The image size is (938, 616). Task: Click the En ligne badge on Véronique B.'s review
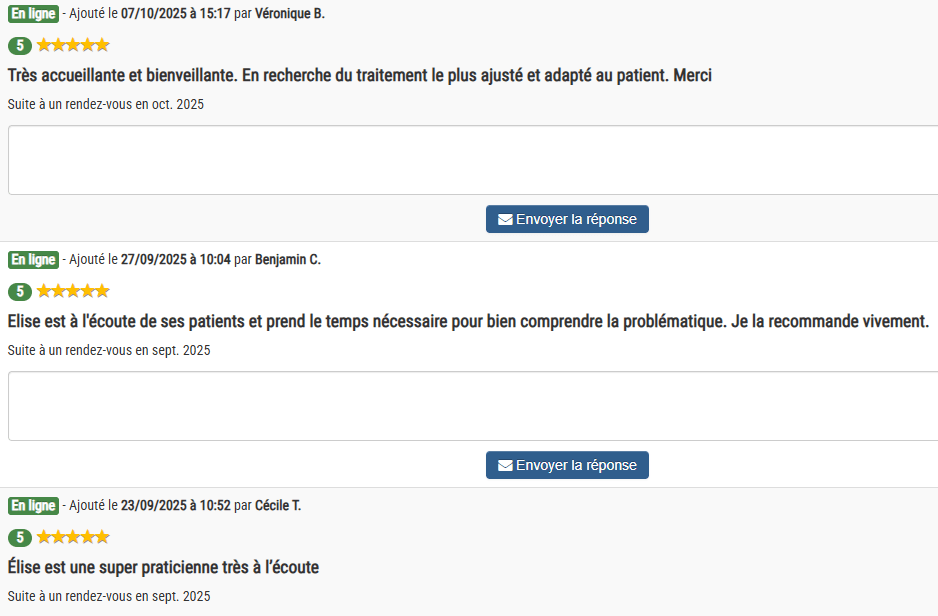(x=33, y=14)
